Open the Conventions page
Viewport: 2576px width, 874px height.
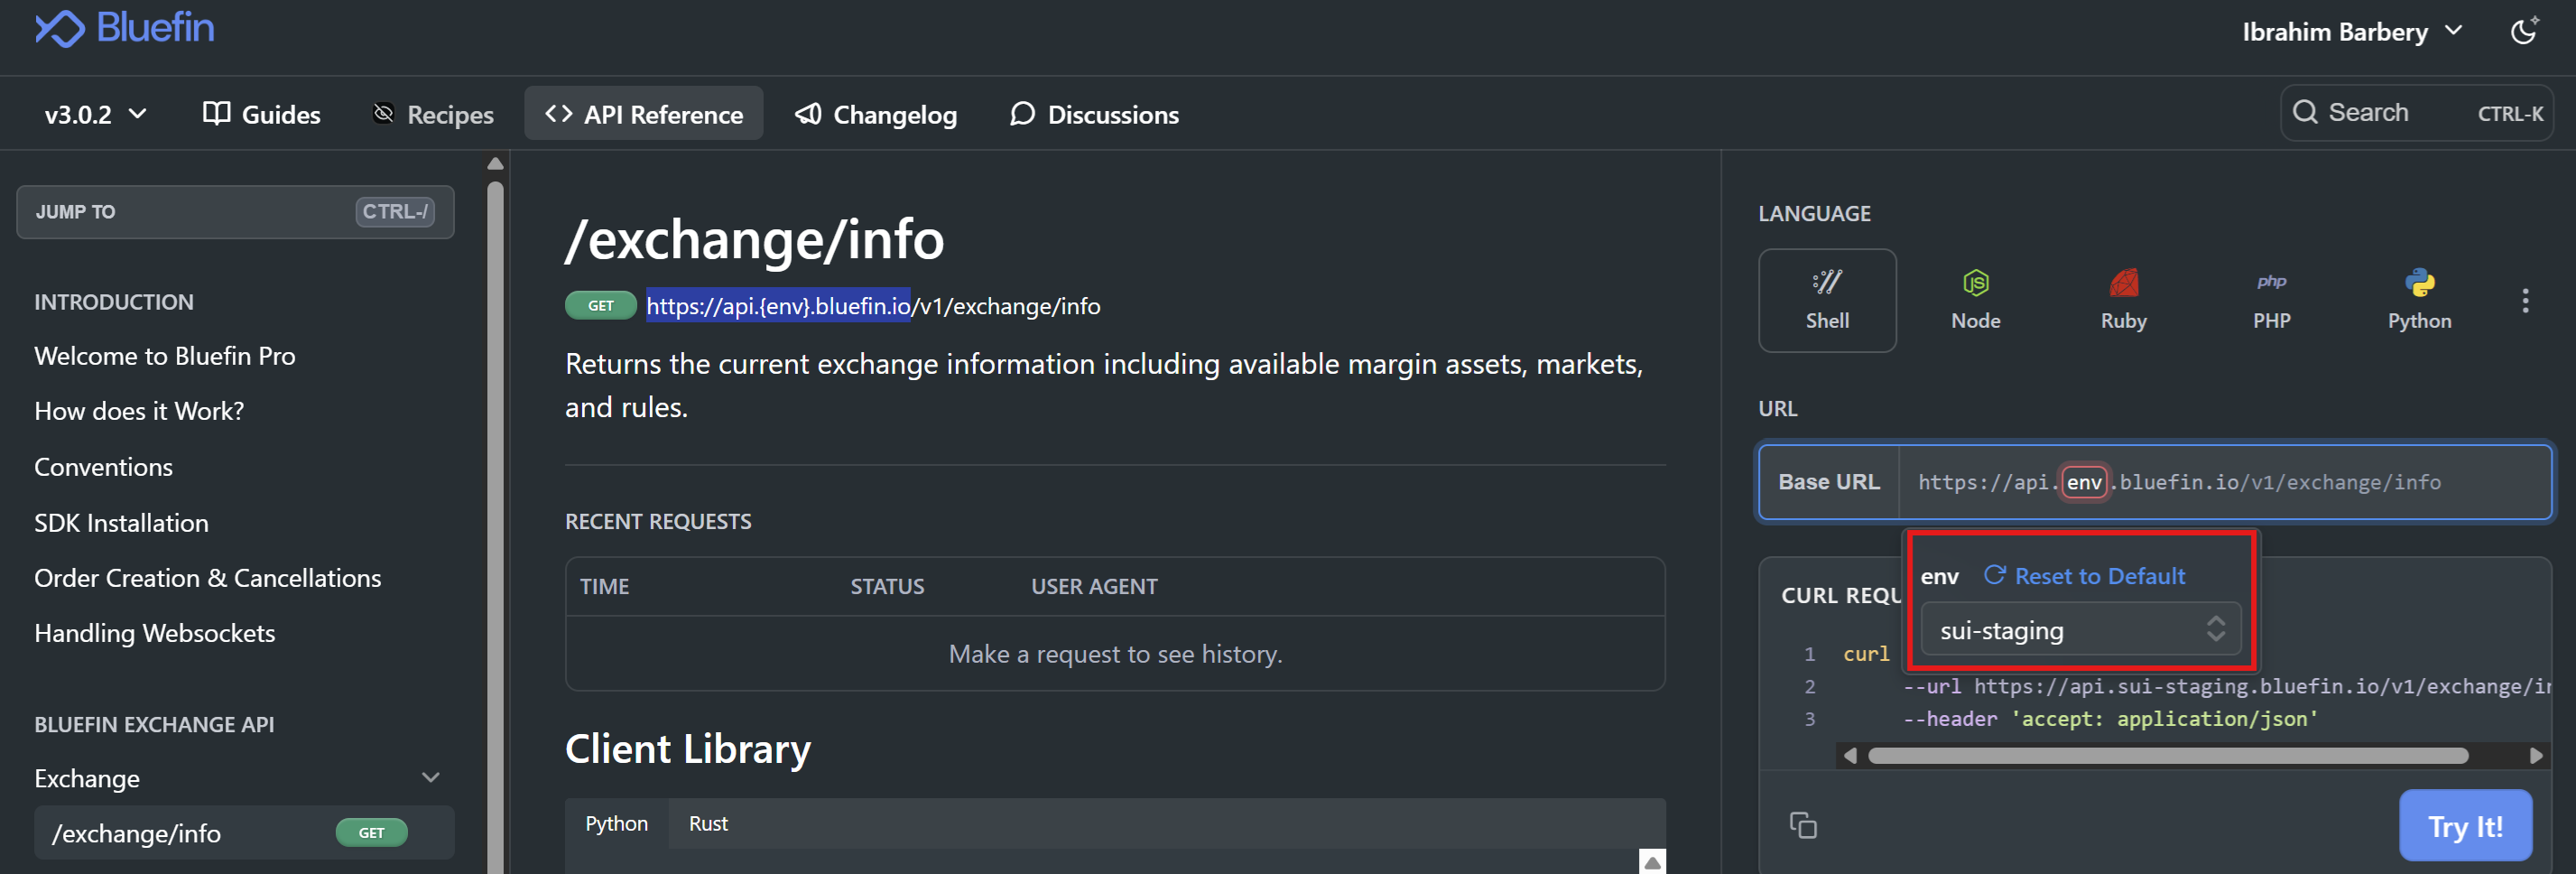(103, 467)
